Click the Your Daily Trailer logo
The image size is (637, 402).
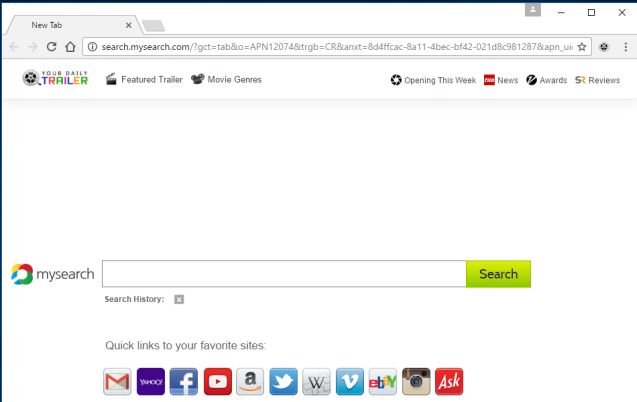[55, 78]
